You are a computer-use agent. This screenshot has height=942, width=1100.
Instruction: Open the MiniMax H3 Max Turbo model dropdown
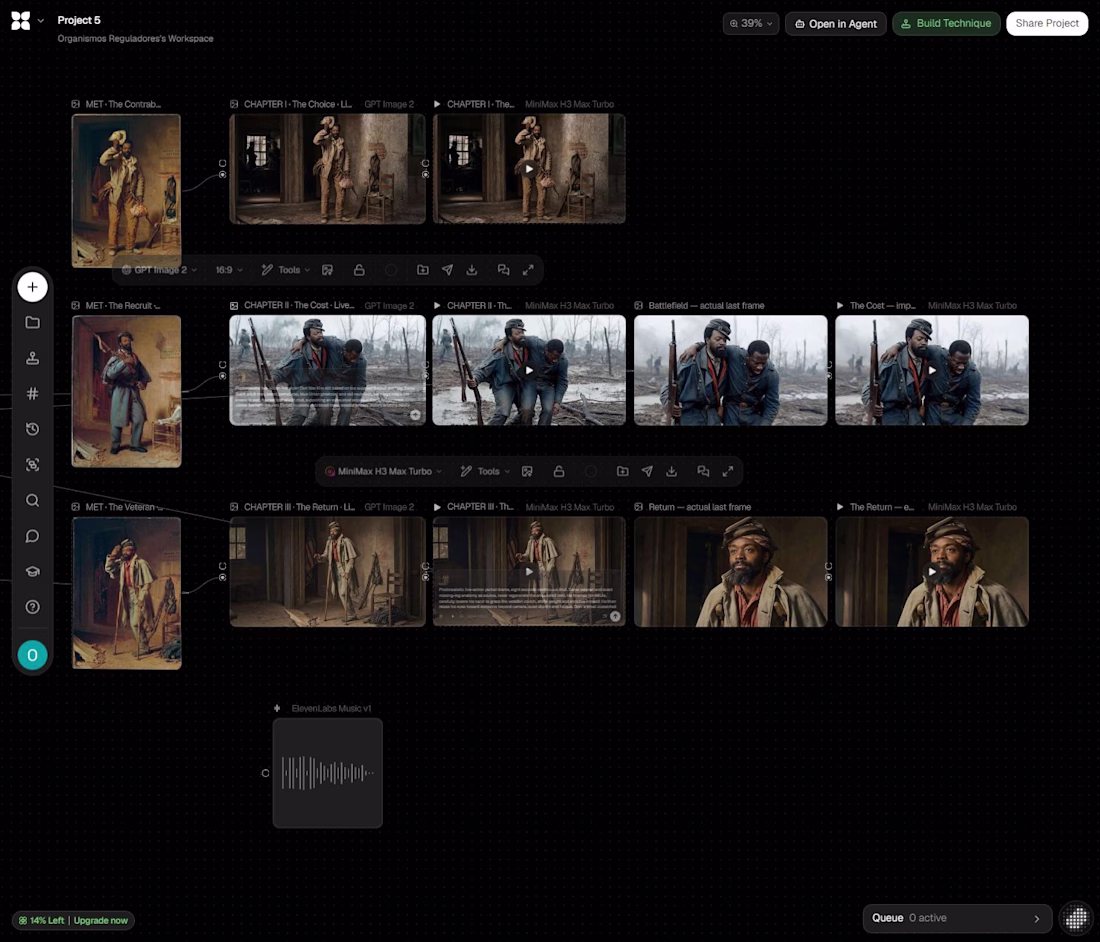pyautogui.click(x=383, y=471)
